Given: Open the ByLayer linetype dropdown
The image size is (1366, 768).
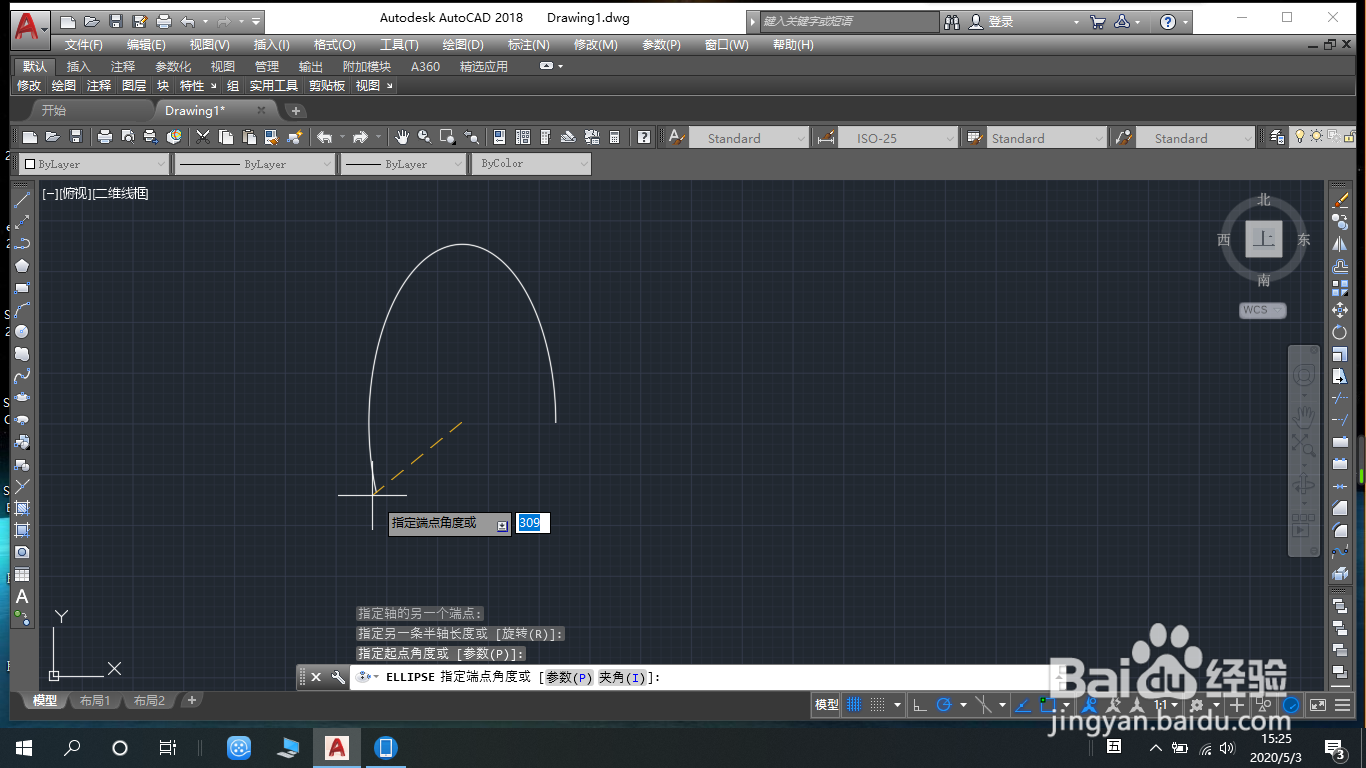Looking at the screenshot, I should pos(255,164).
